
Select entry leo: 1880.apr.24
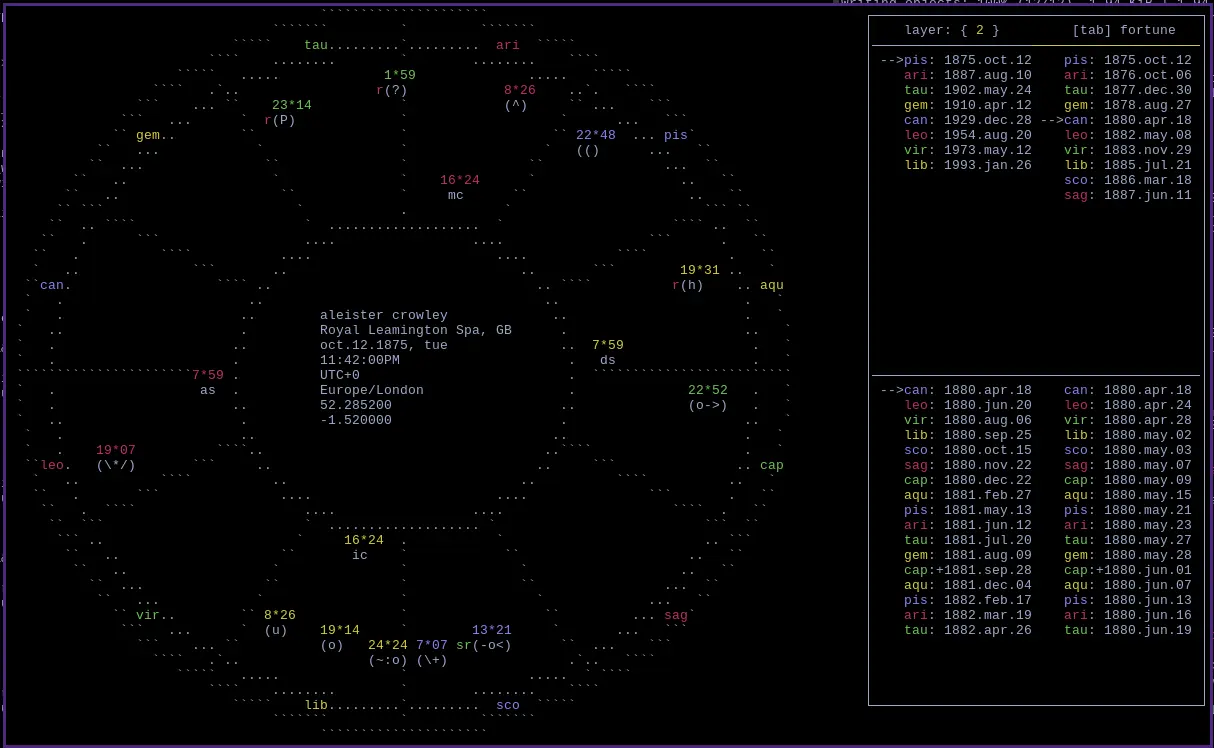pyautogui.click(x=1128, y=405)
